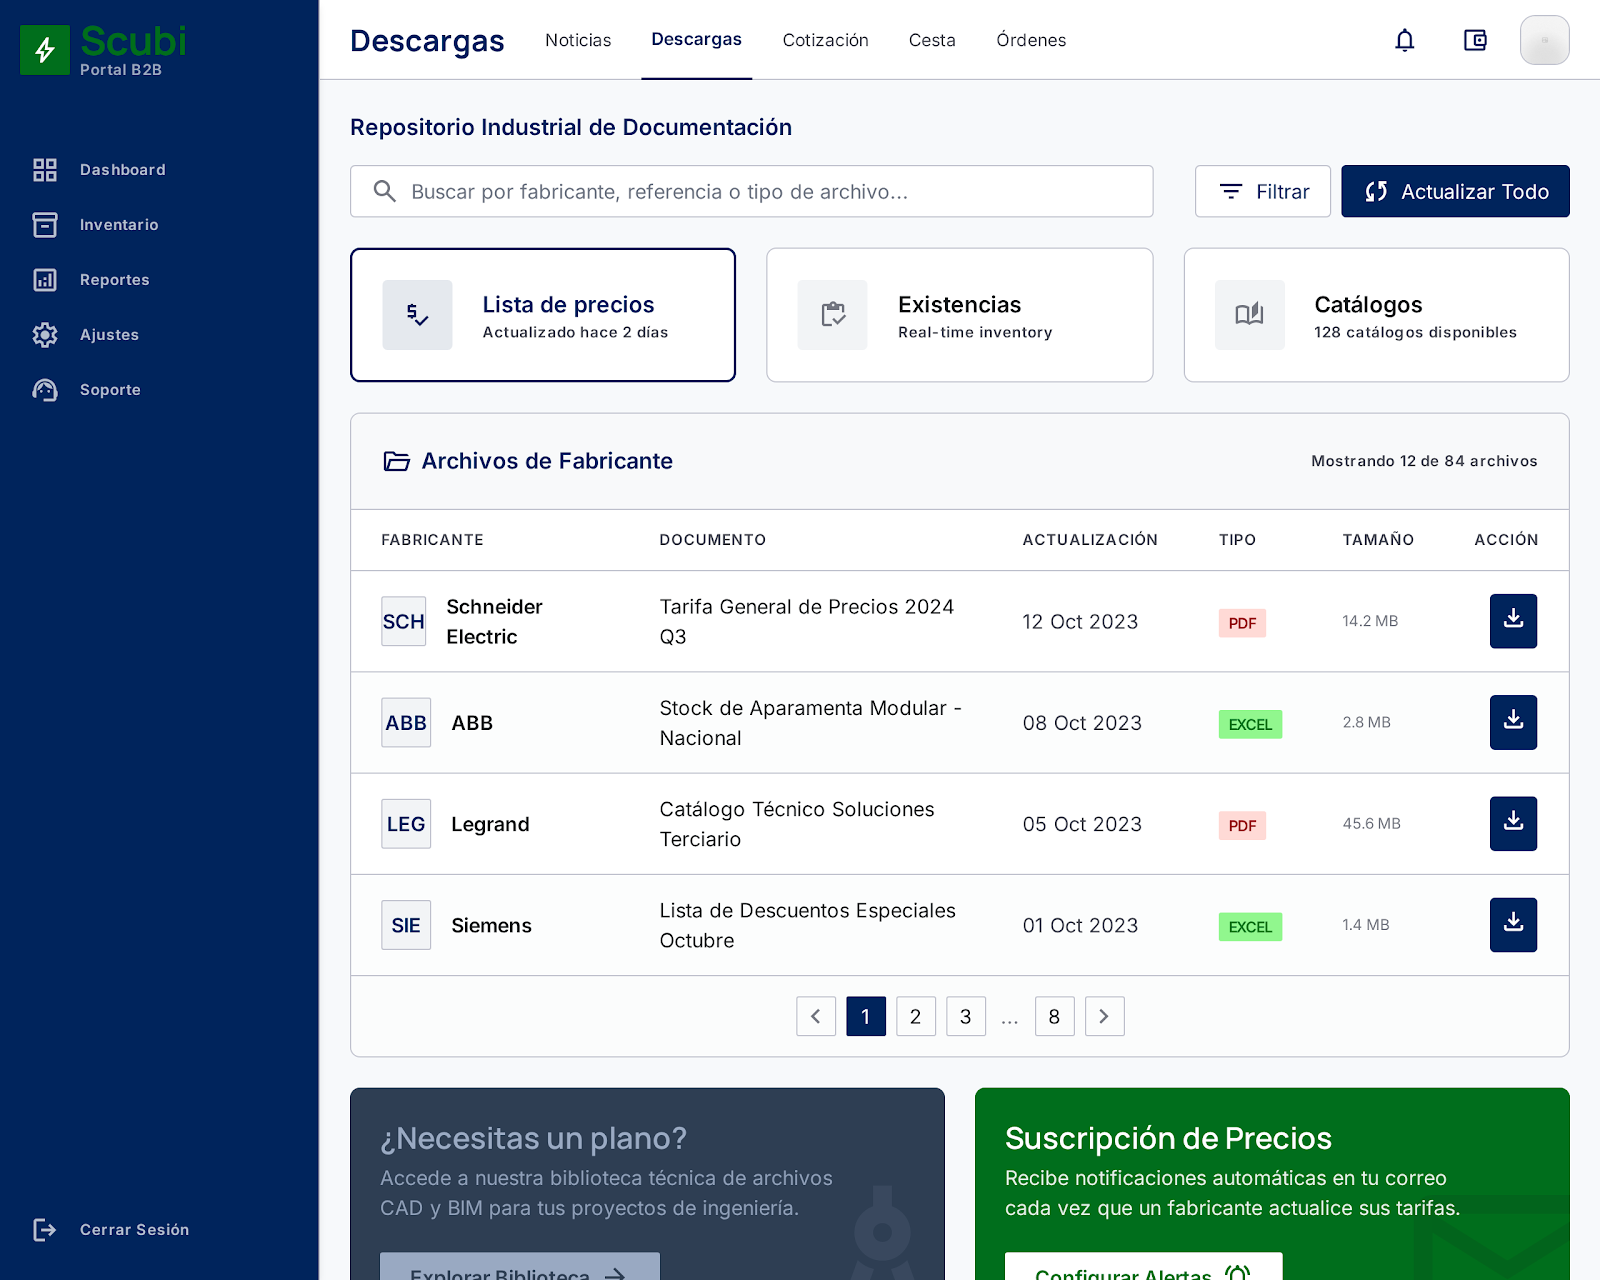Screen dimensions: 1600x1280
Task: Click 'Catálogo Técnico Soluciones Terciario'
Action: pos(797,823)
